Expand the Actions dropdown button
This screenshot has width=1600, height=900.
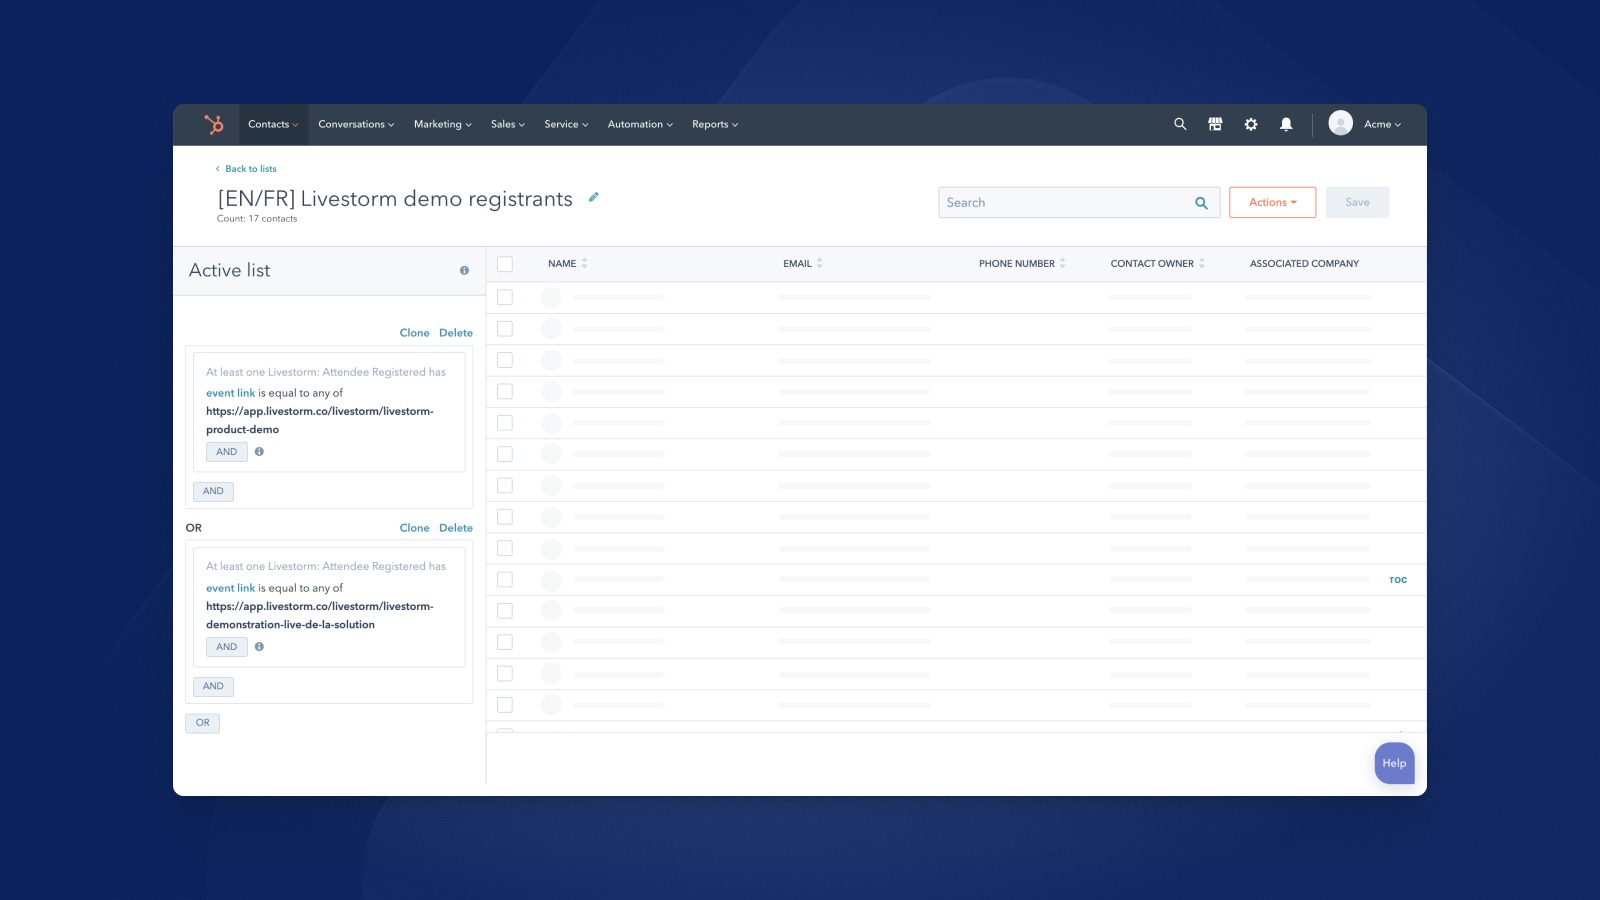coord(1272,202)
